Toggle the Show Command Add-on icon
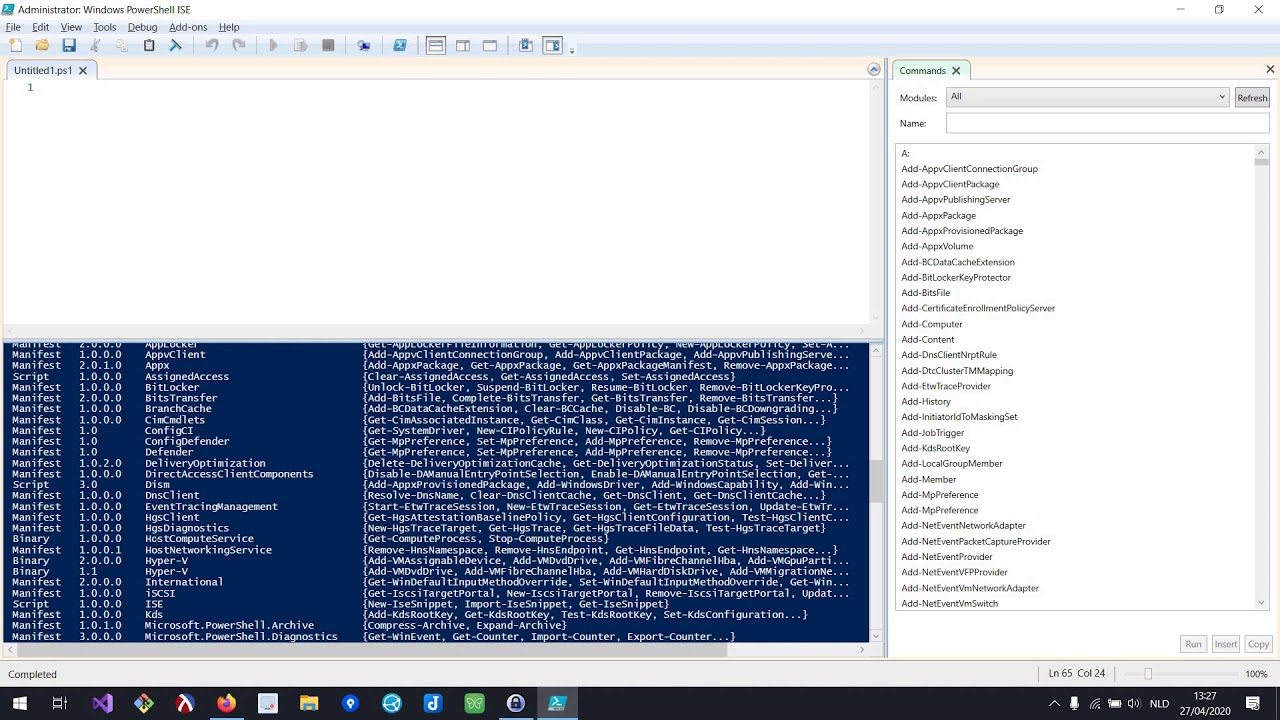 click(x=552, y=45)
